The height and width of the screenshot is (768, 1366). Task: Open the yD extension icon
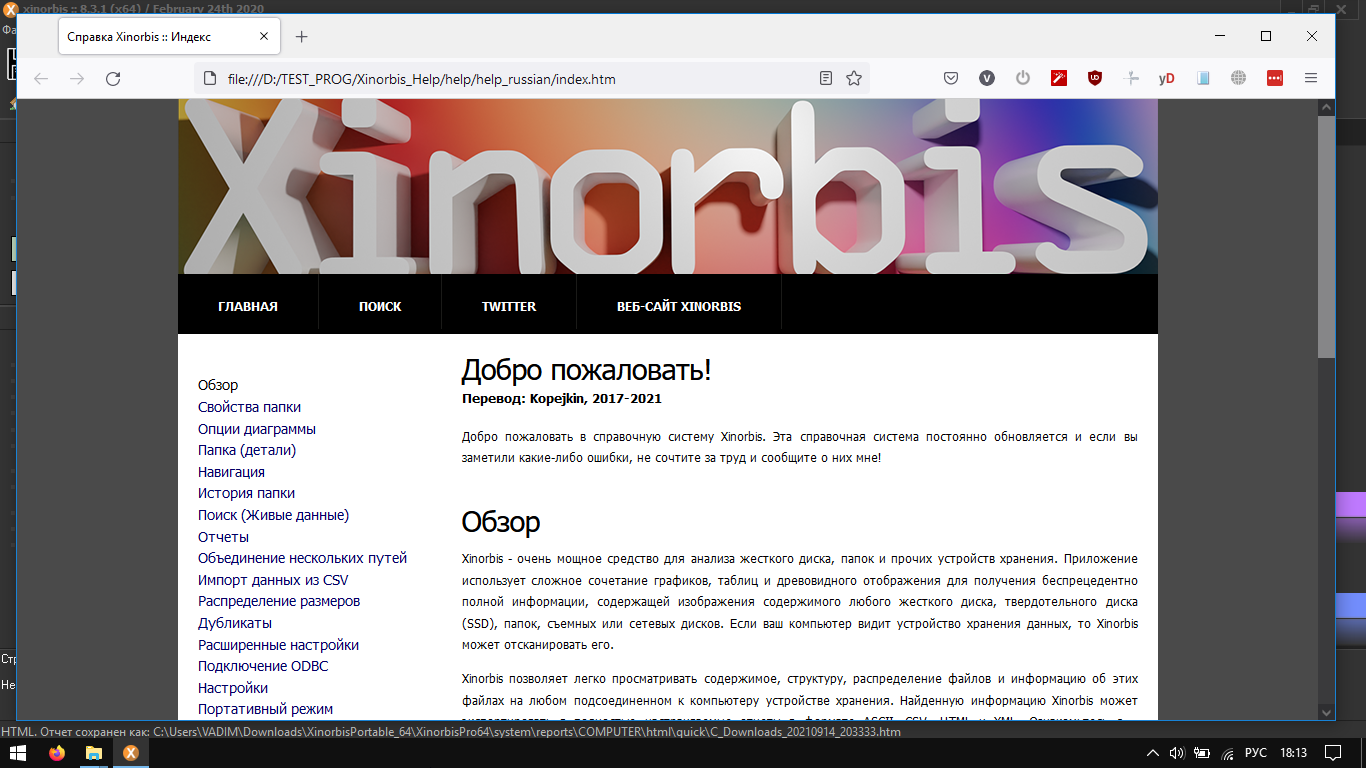pos(1167,78)
